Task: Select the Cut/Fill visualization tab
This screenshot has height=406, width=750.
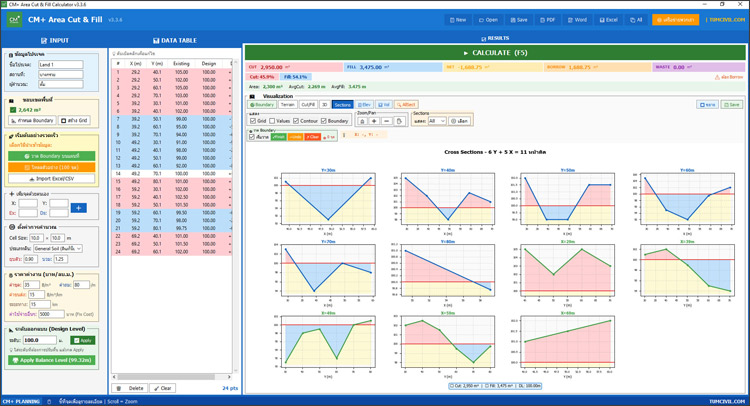Action: pyautogui.click(x=308, y=104)
